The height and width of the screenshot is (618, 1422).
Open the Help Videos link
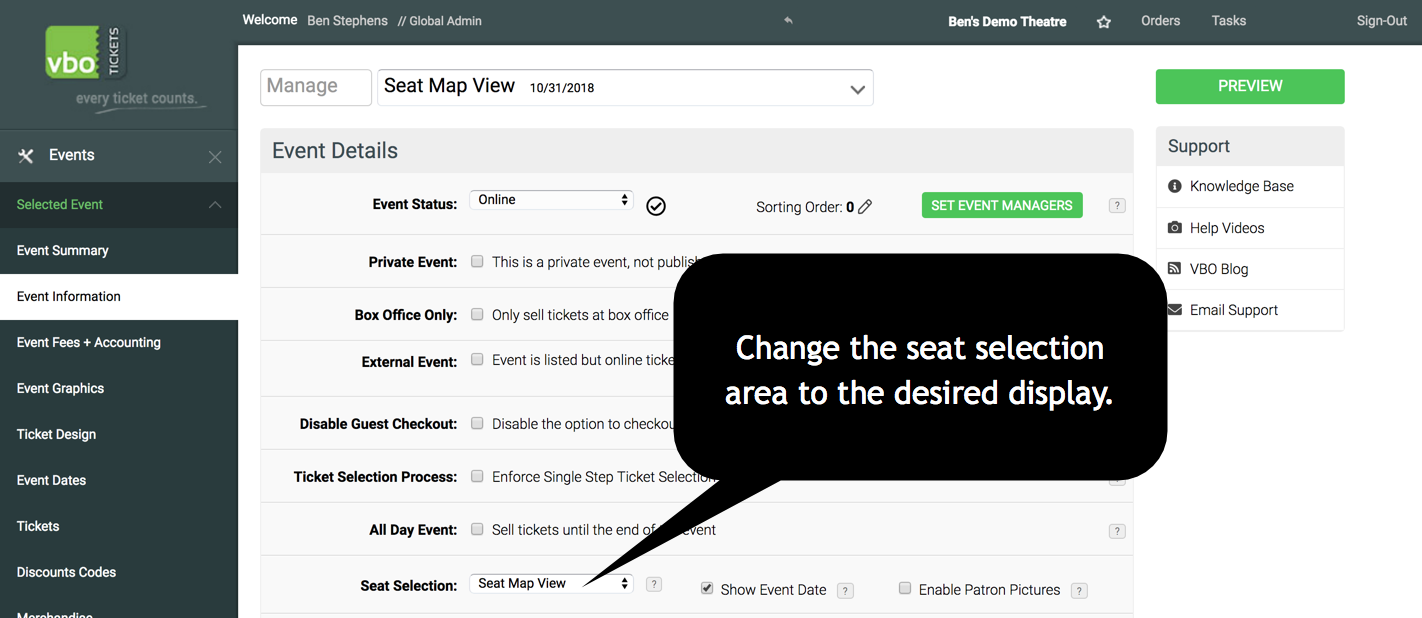(1227, 228)
